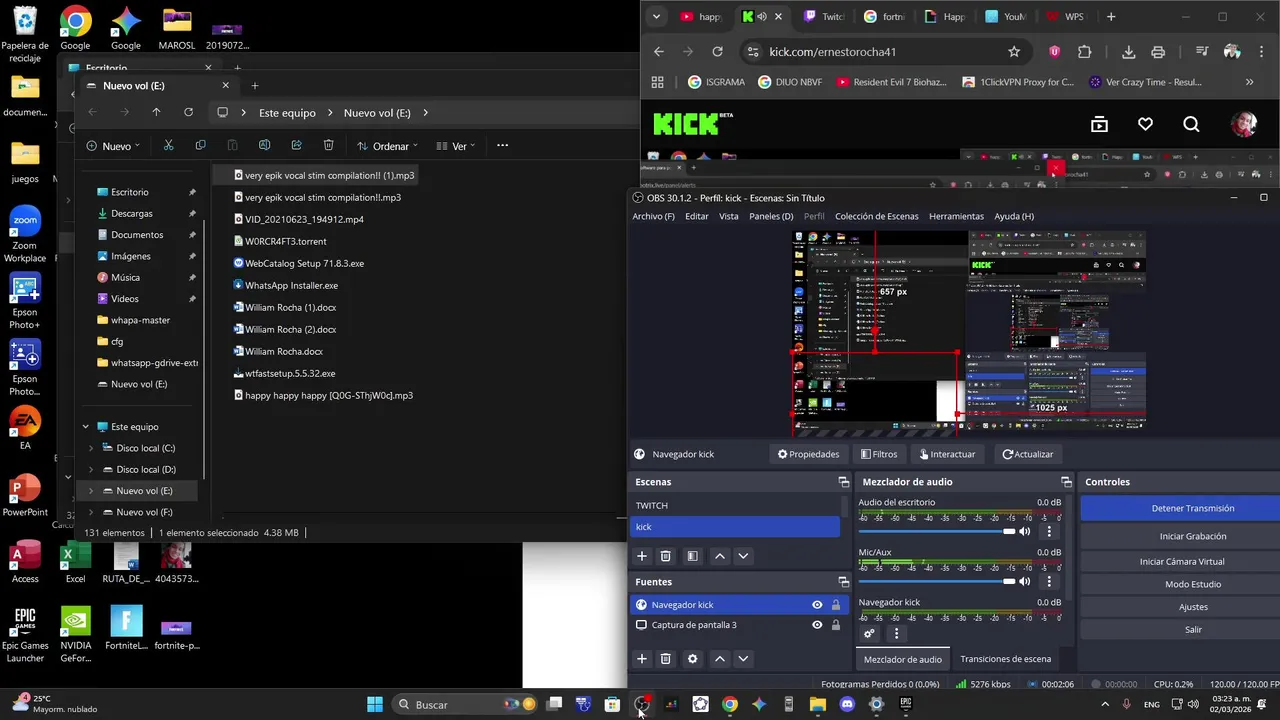Move source up in the Fuentes panel
Screen dimensions: 1280x720
[719, 659]
